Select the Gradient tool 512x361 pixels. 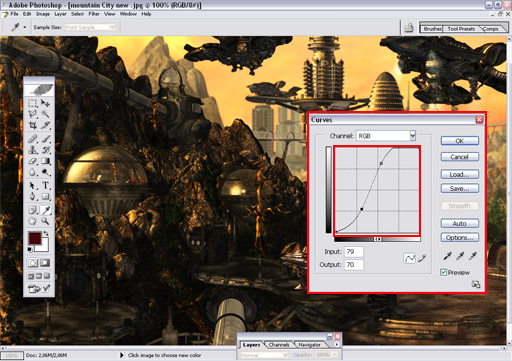[45, 161]
